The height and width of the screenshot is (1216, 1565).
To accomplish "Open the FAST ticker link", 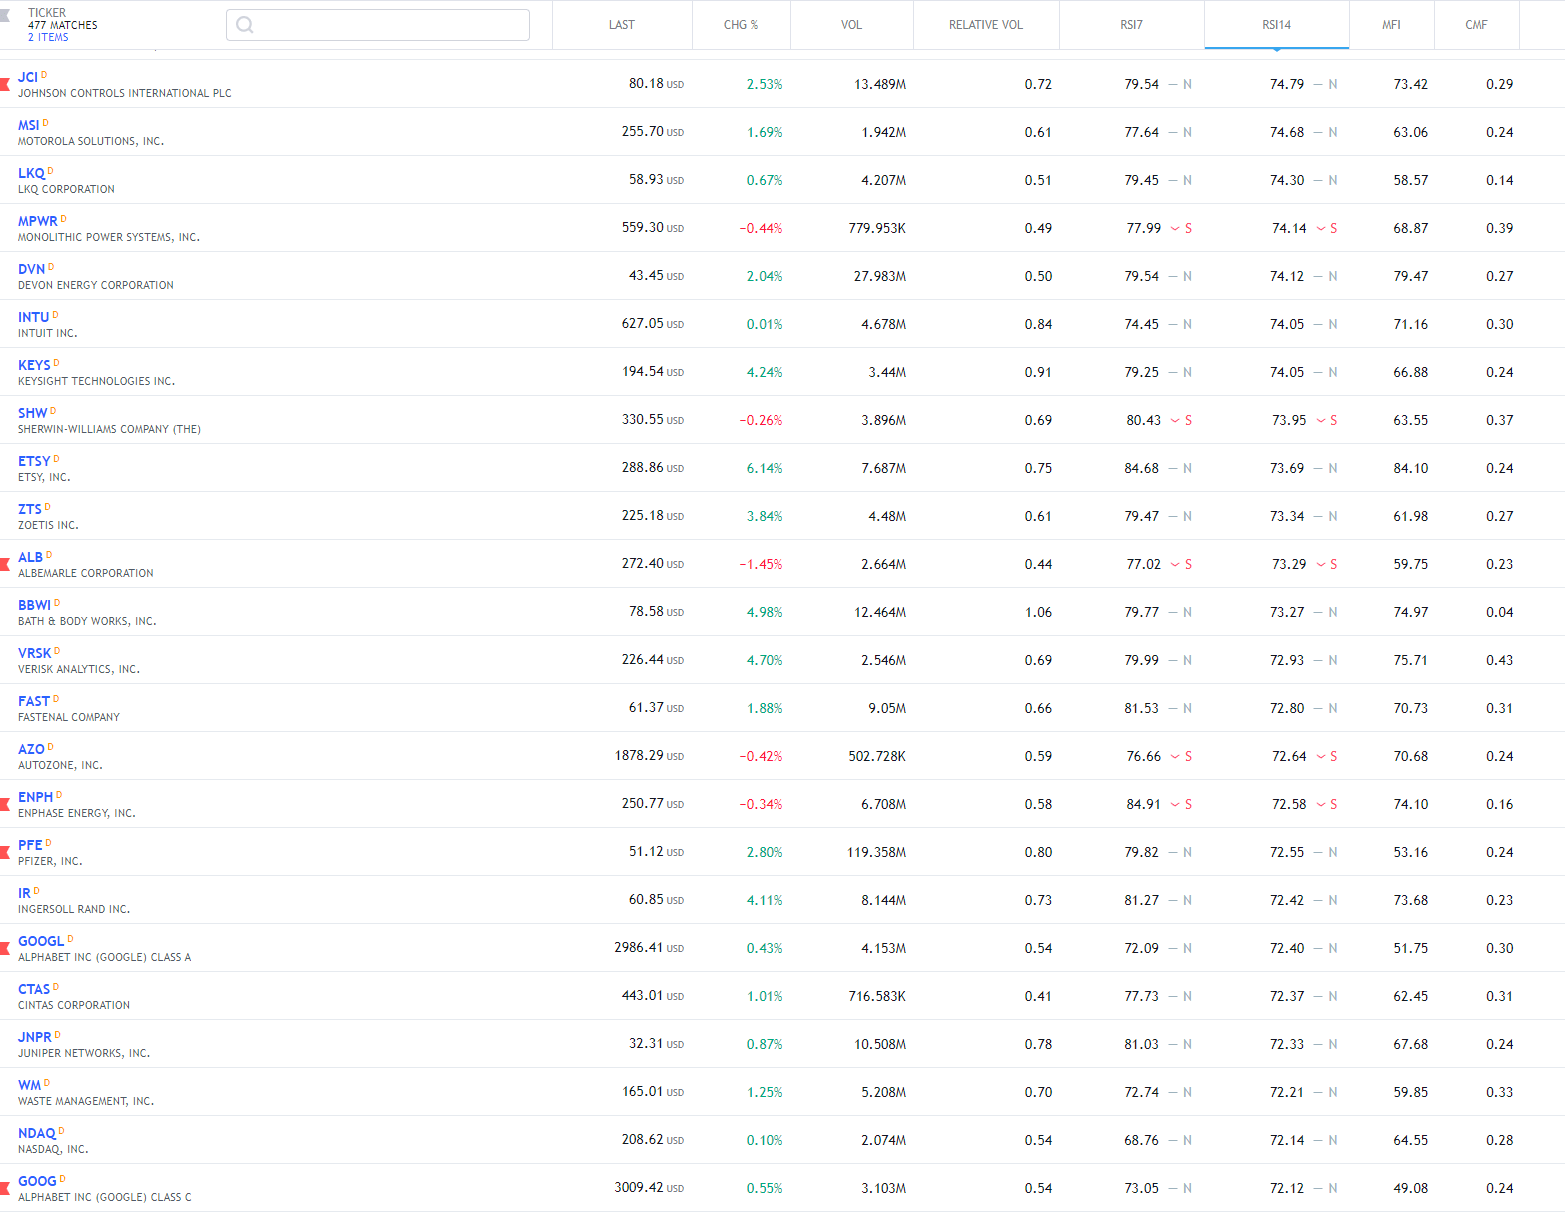I will point(34,701).
